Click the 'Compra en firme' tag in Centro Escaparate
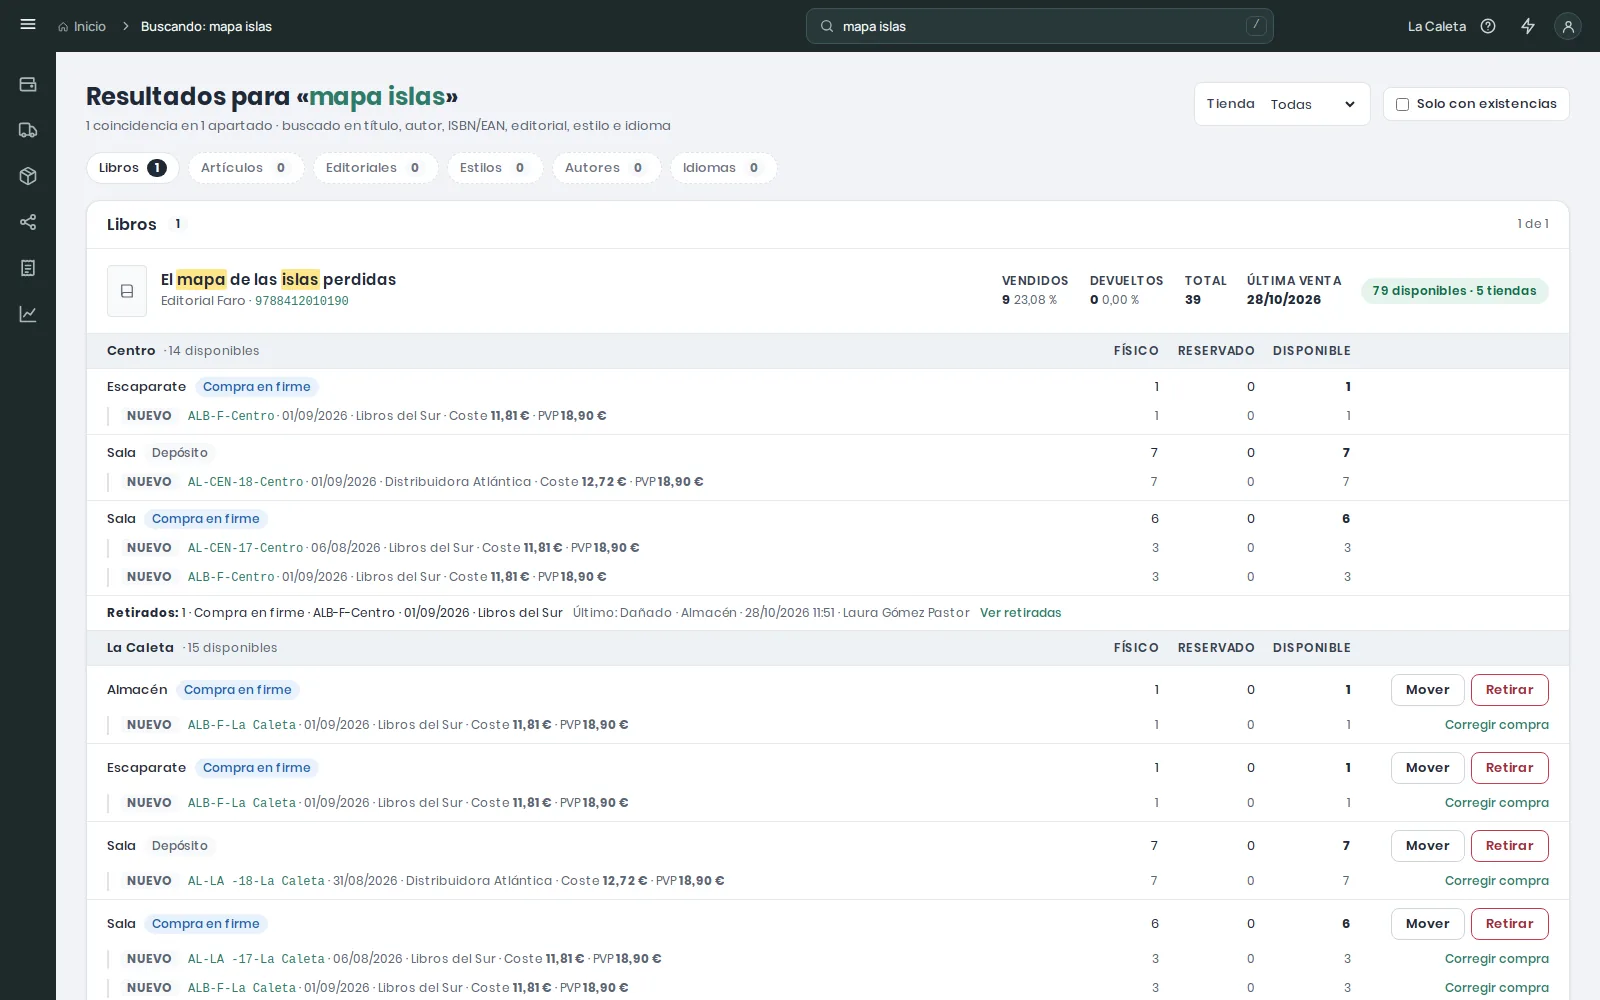This screenshot has height=1000, width=1600. (x=256, y=387)
